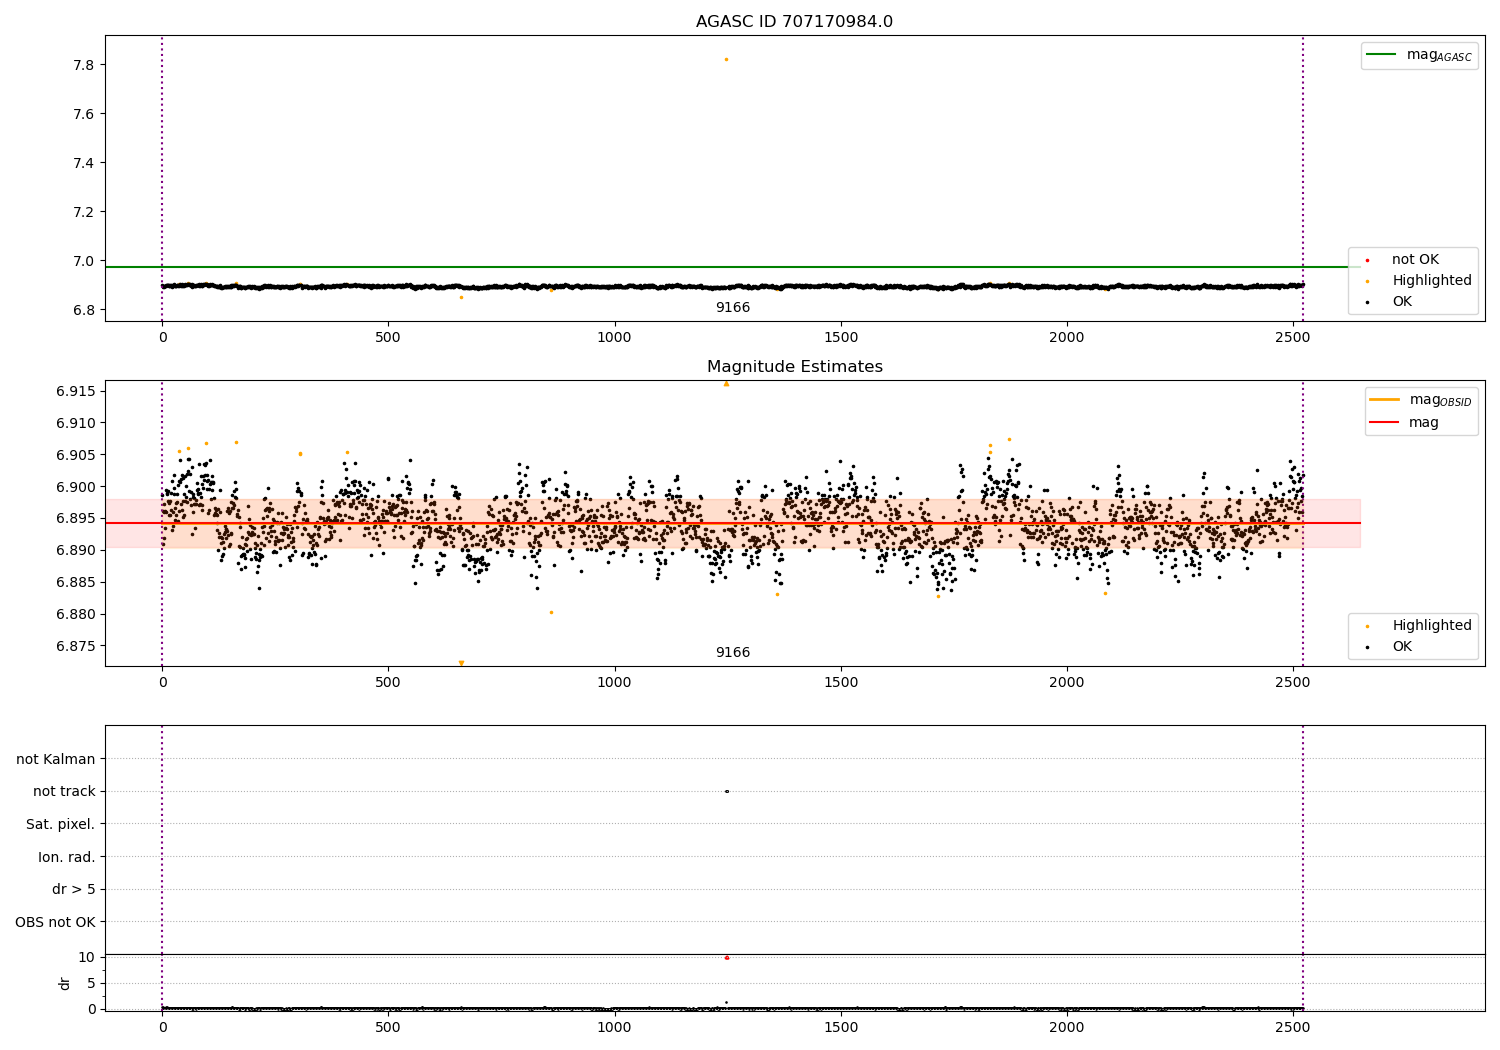Click the 6.915 y-axis tick label

75,391
